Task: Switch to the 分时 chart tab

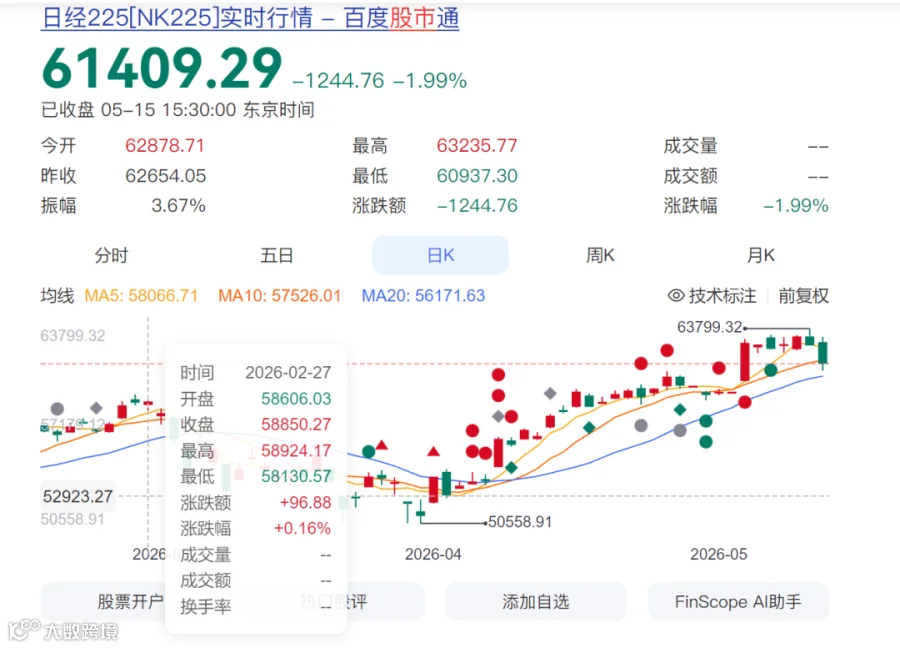Action: tap(111, 255)
